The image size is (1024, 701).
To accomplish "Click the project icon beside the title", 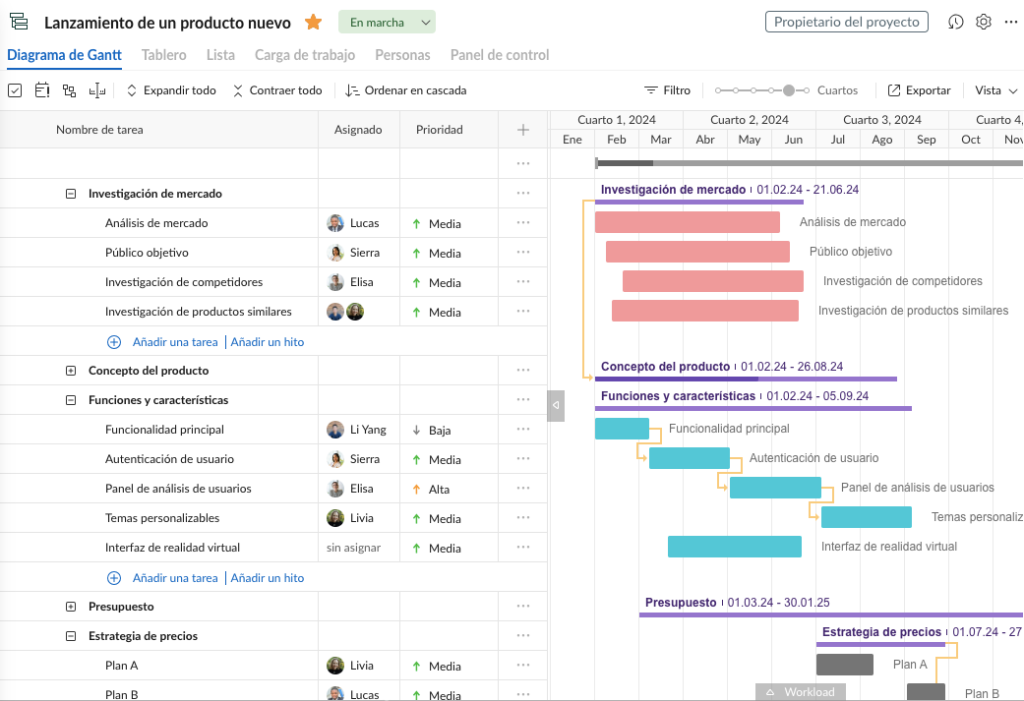I will point(19,22).
